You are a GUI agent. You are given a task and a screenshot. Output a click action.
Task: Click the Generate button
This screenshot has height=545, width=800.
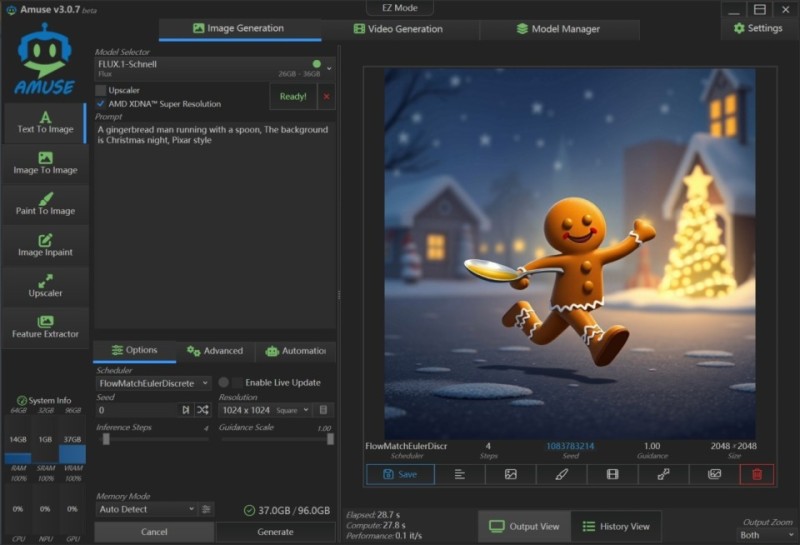(x=275, y=532)
